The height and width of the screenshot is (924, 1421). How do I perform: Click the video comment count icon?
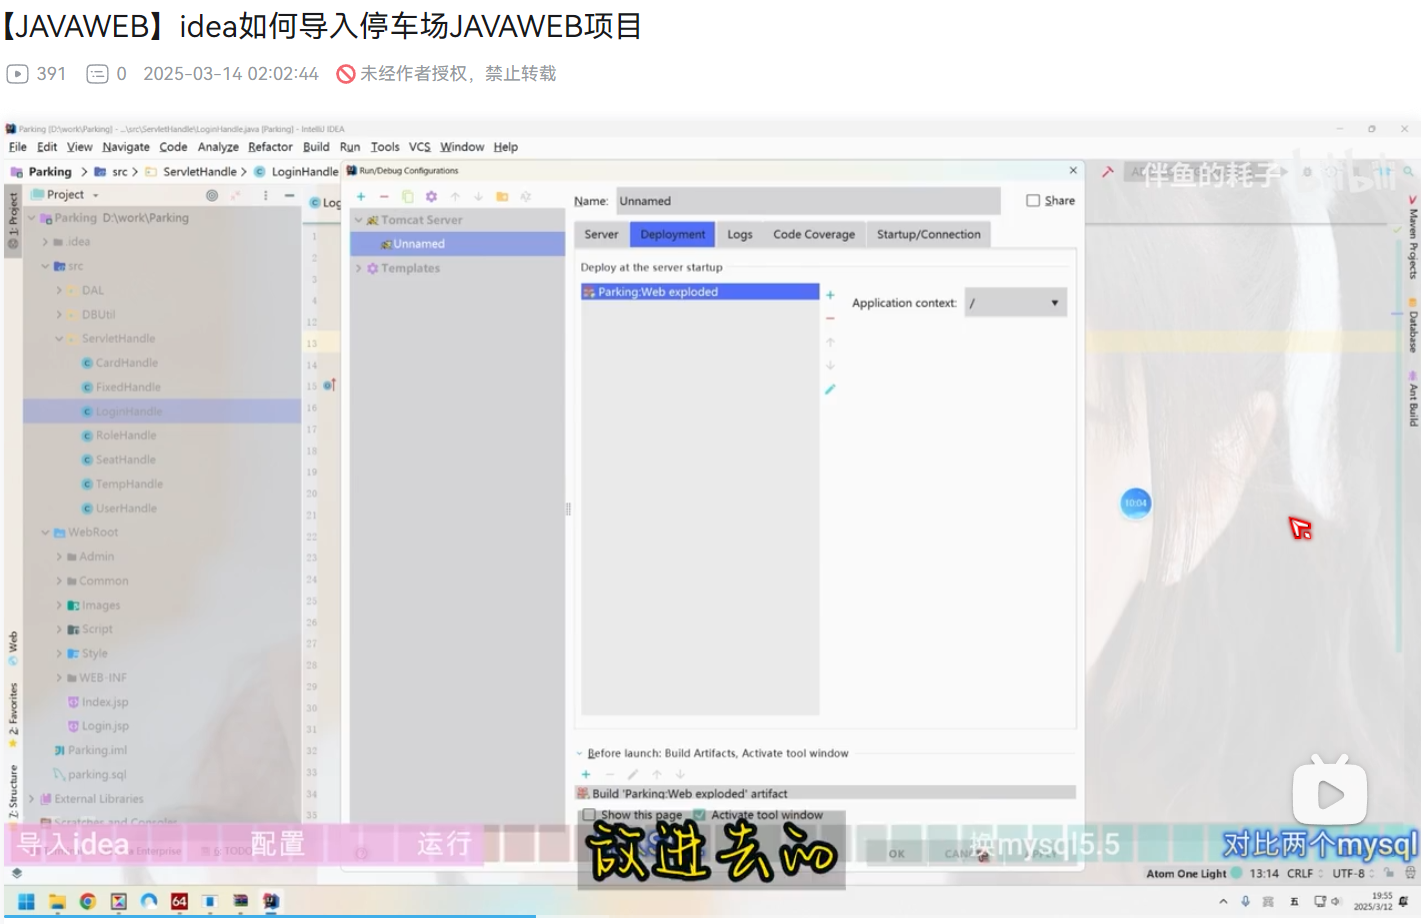(x=97, y=74)
